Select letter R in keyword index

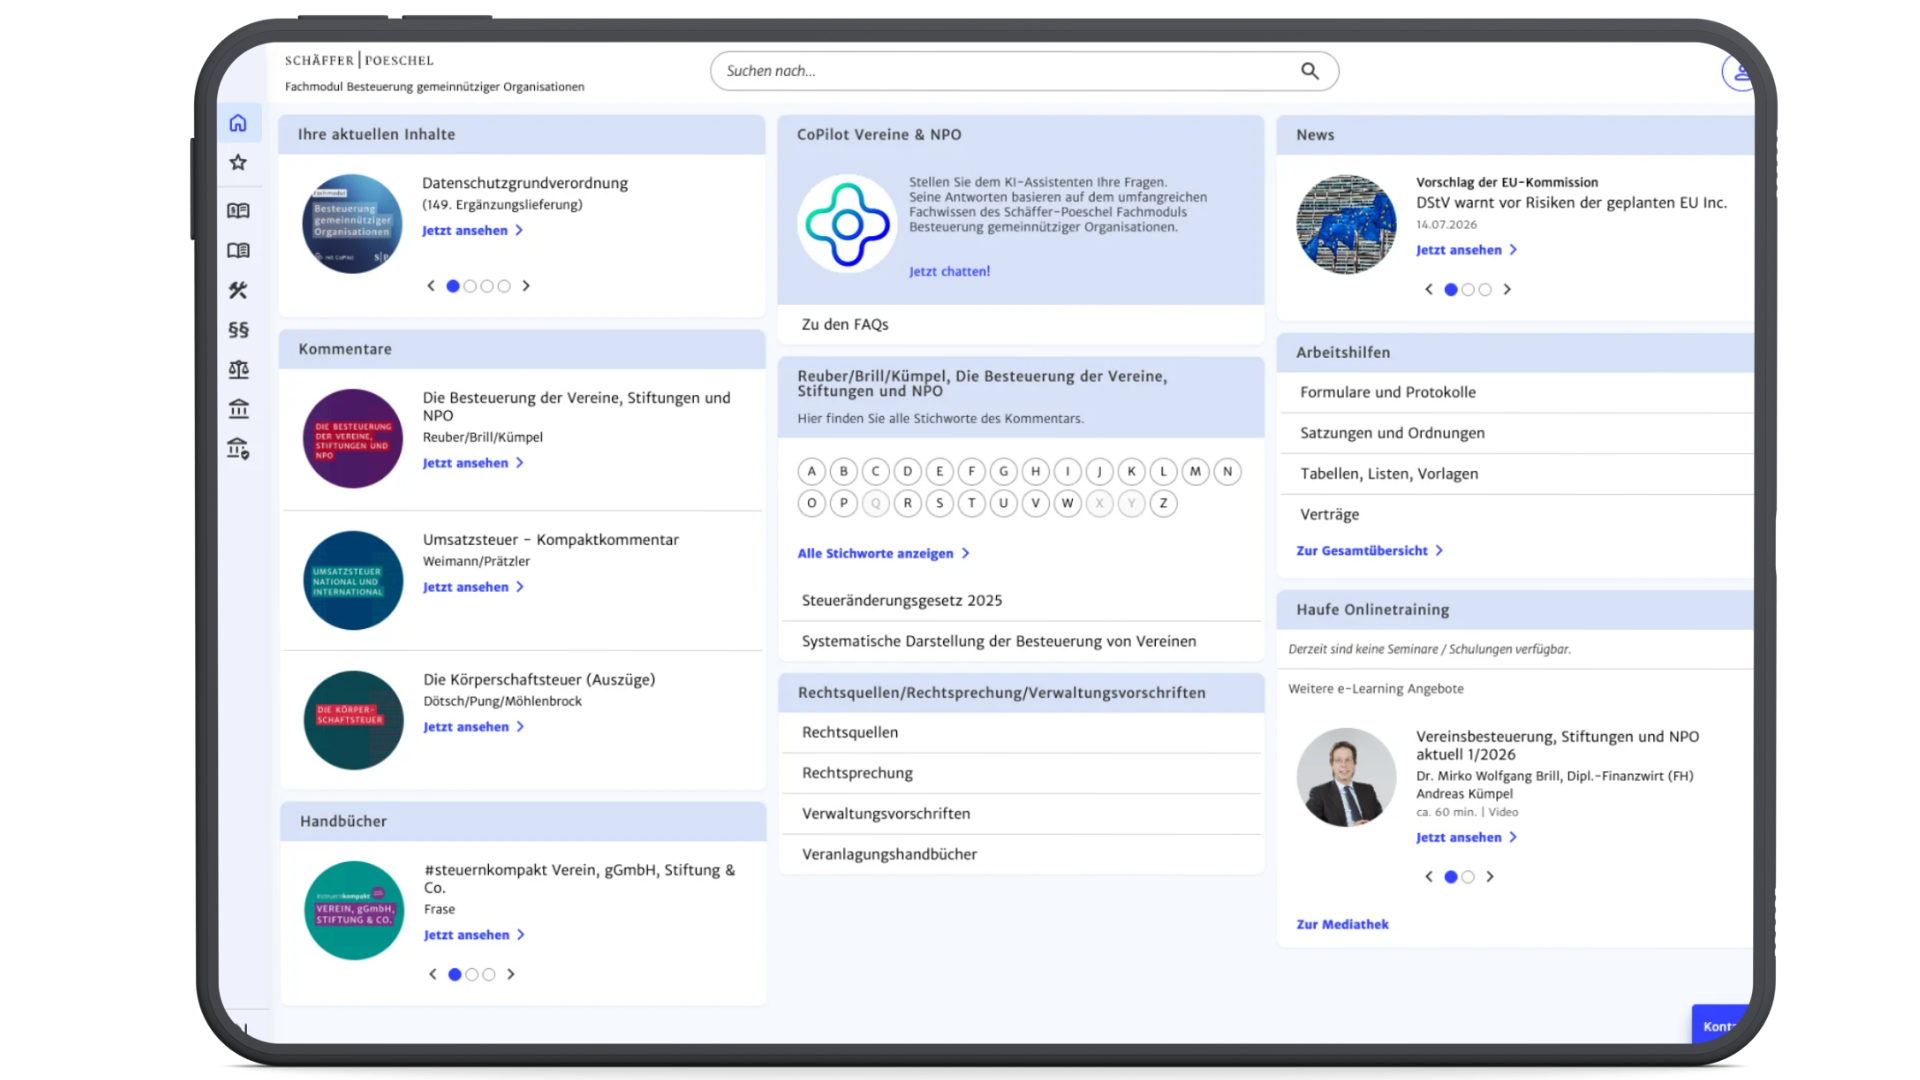click(908, 504)
